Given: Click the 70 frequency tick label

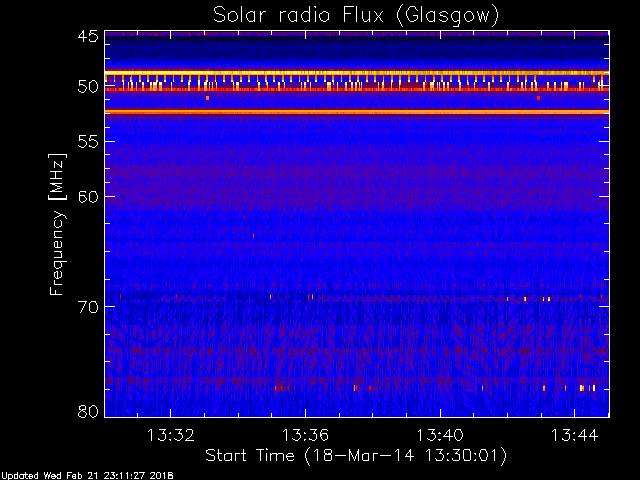Looking at the screenshot, I should (88, 307).
